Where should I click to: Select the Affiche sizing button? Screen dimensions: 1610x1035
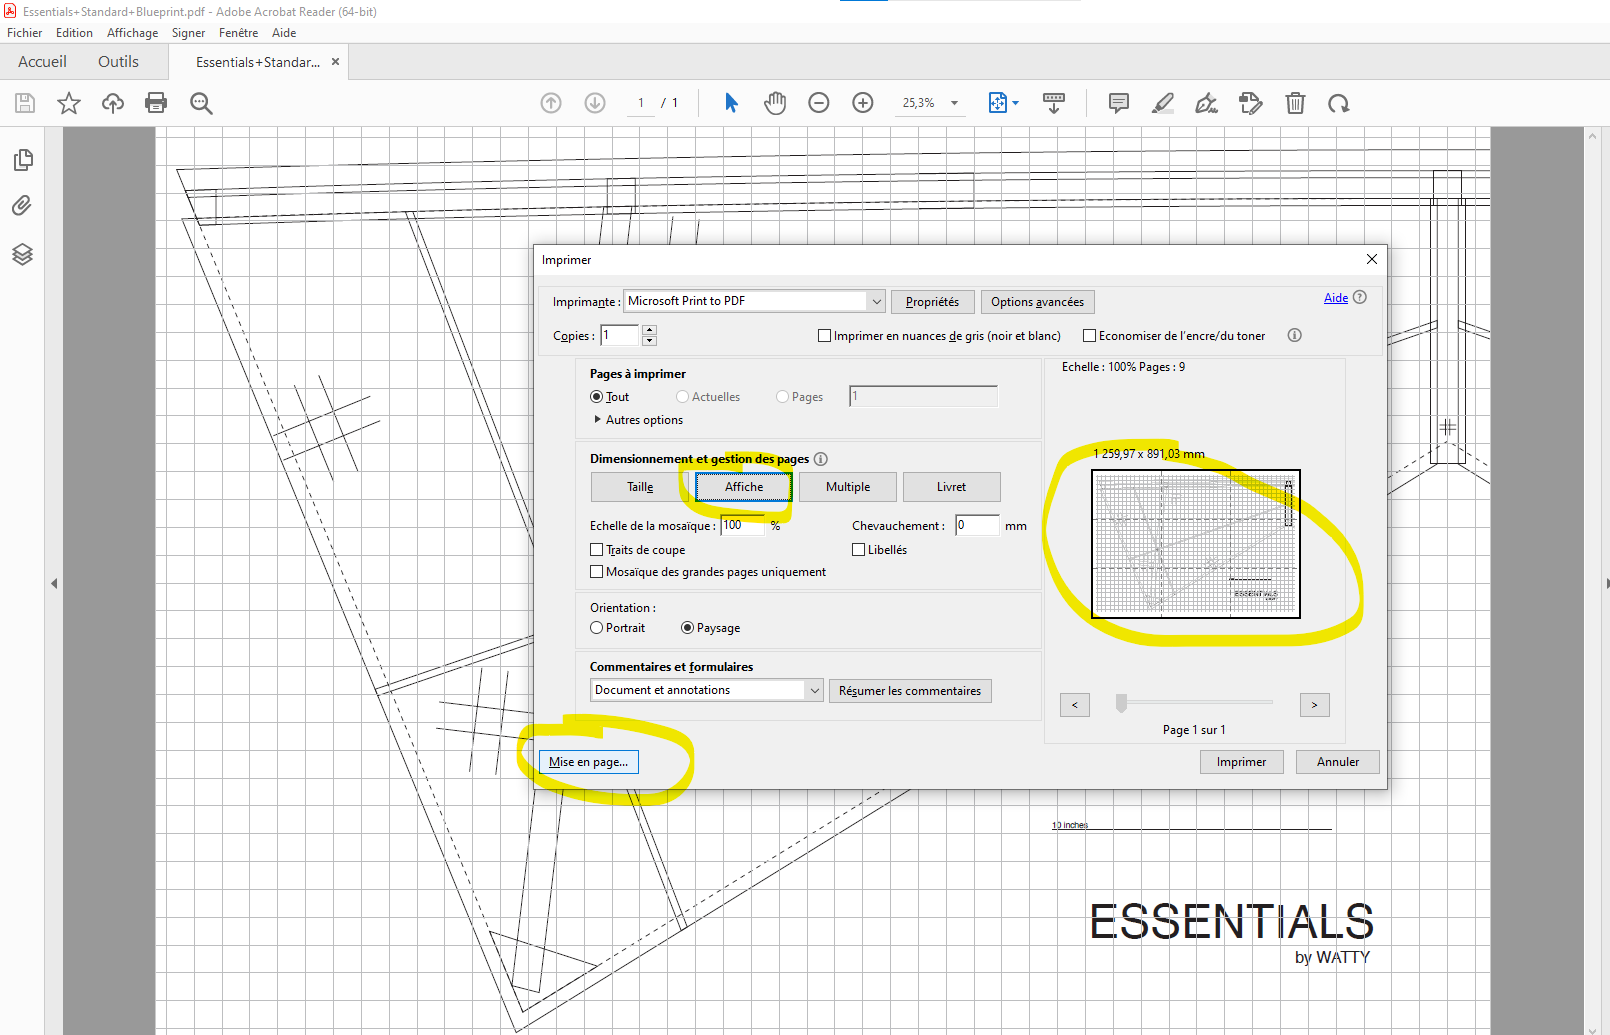743,487
